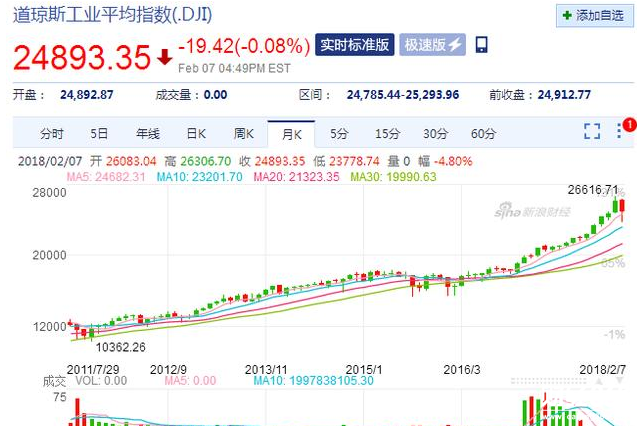Open the mobile phone version icon
Viewport: 637px width, 426px height.
click(481, 44)
